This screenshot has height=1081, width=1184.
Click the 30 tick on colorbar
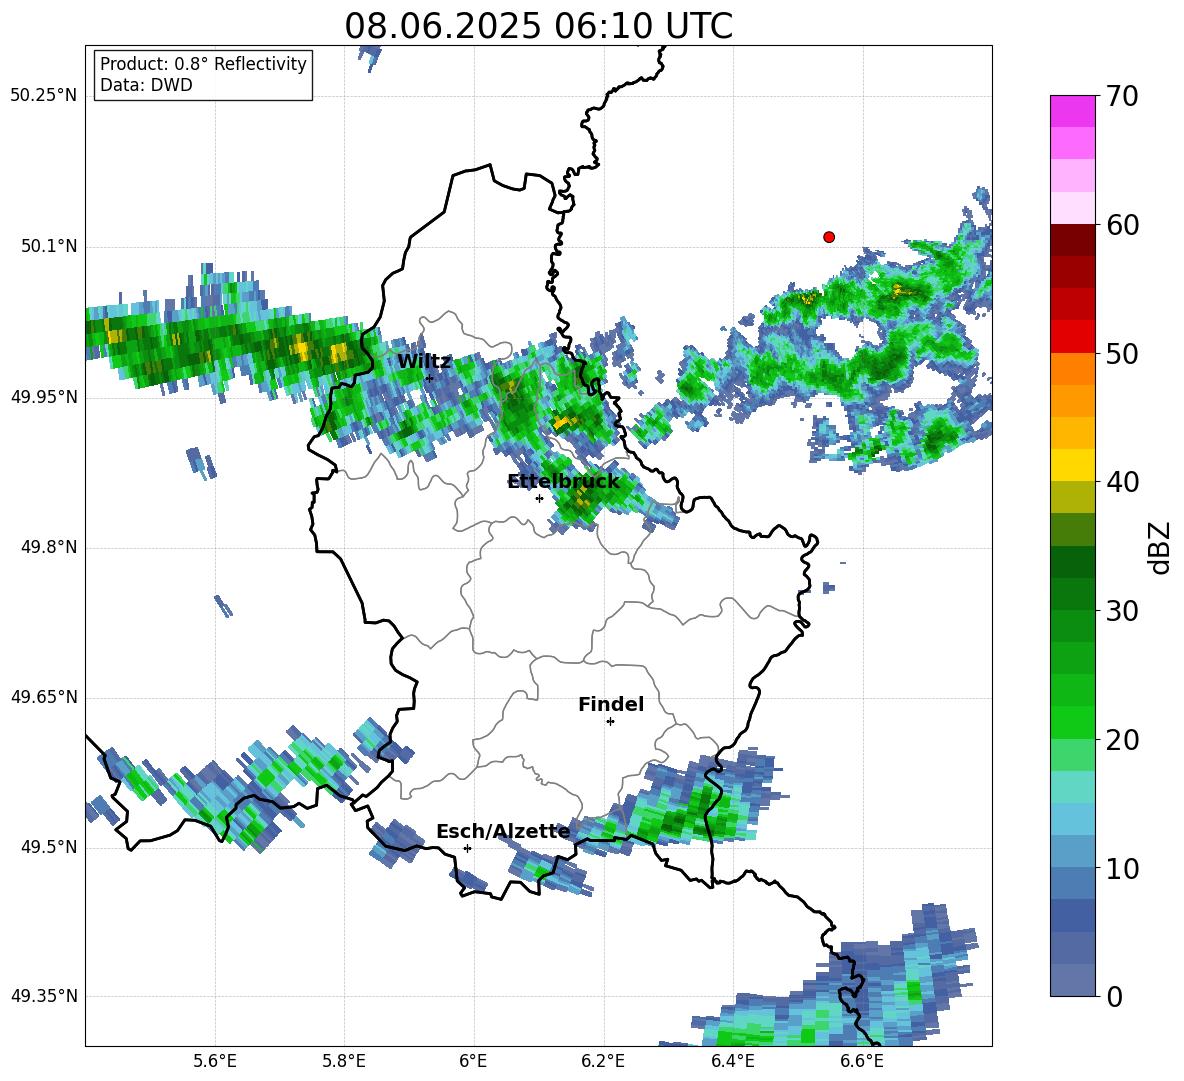[1122, 611]
